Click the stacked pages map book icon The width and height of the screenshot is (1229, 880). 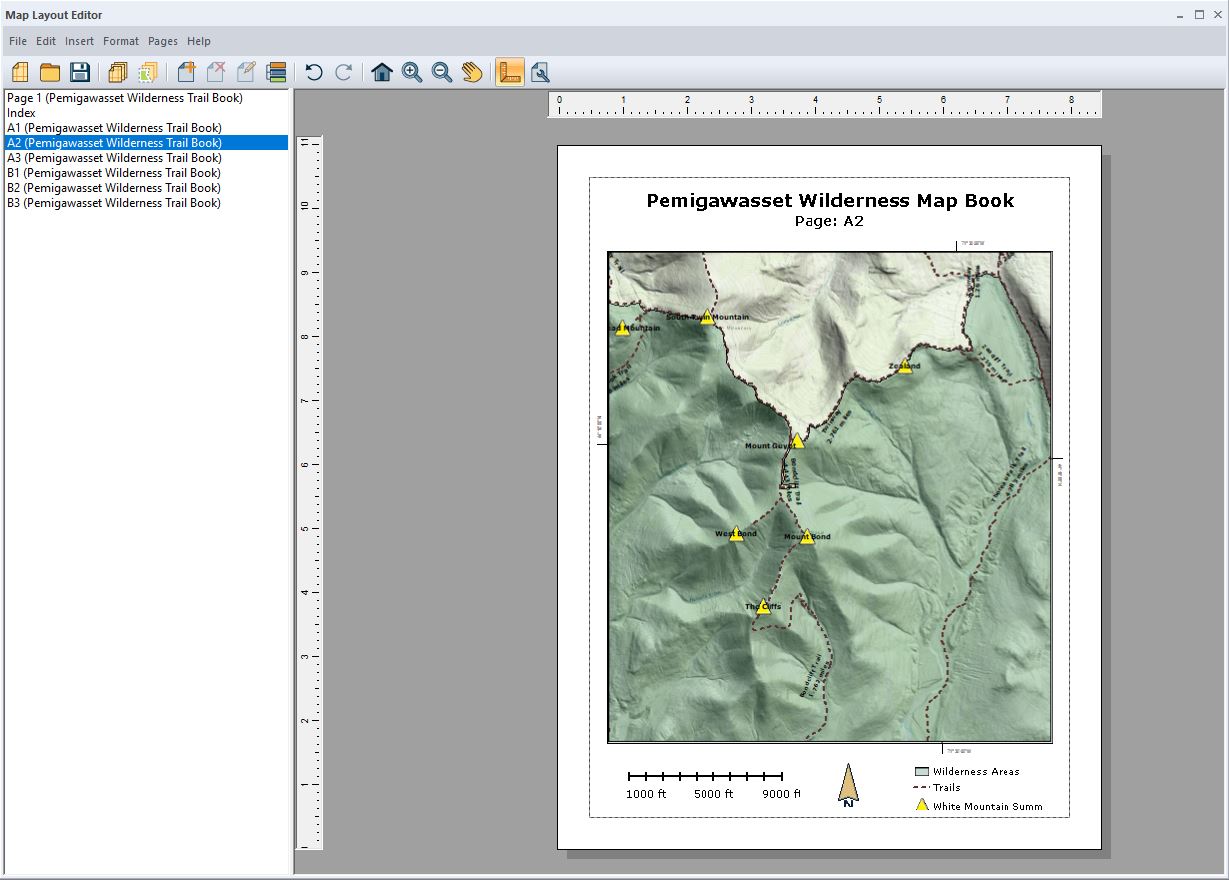(118, 72)
